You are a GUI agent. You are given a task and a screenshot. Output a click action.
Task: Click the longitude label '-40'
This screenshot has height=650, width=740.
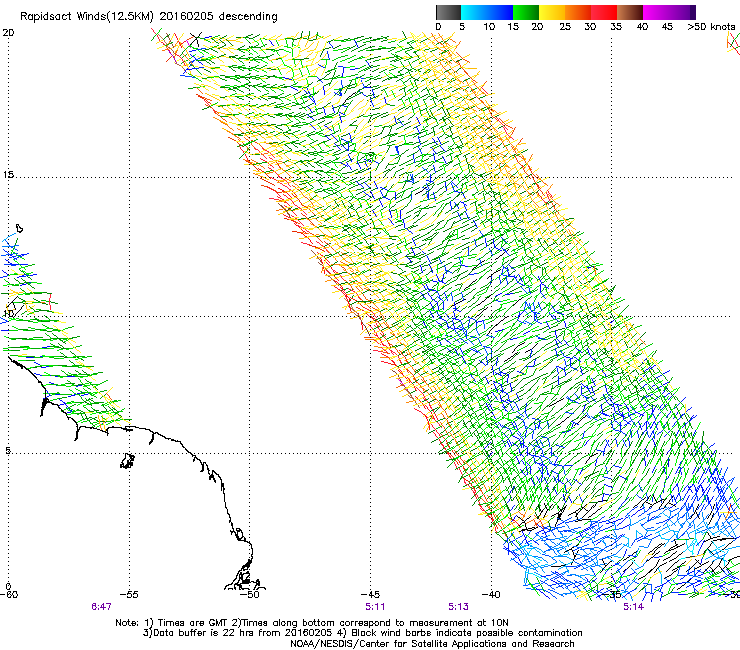pyautogui.click(x=491, y=594)
